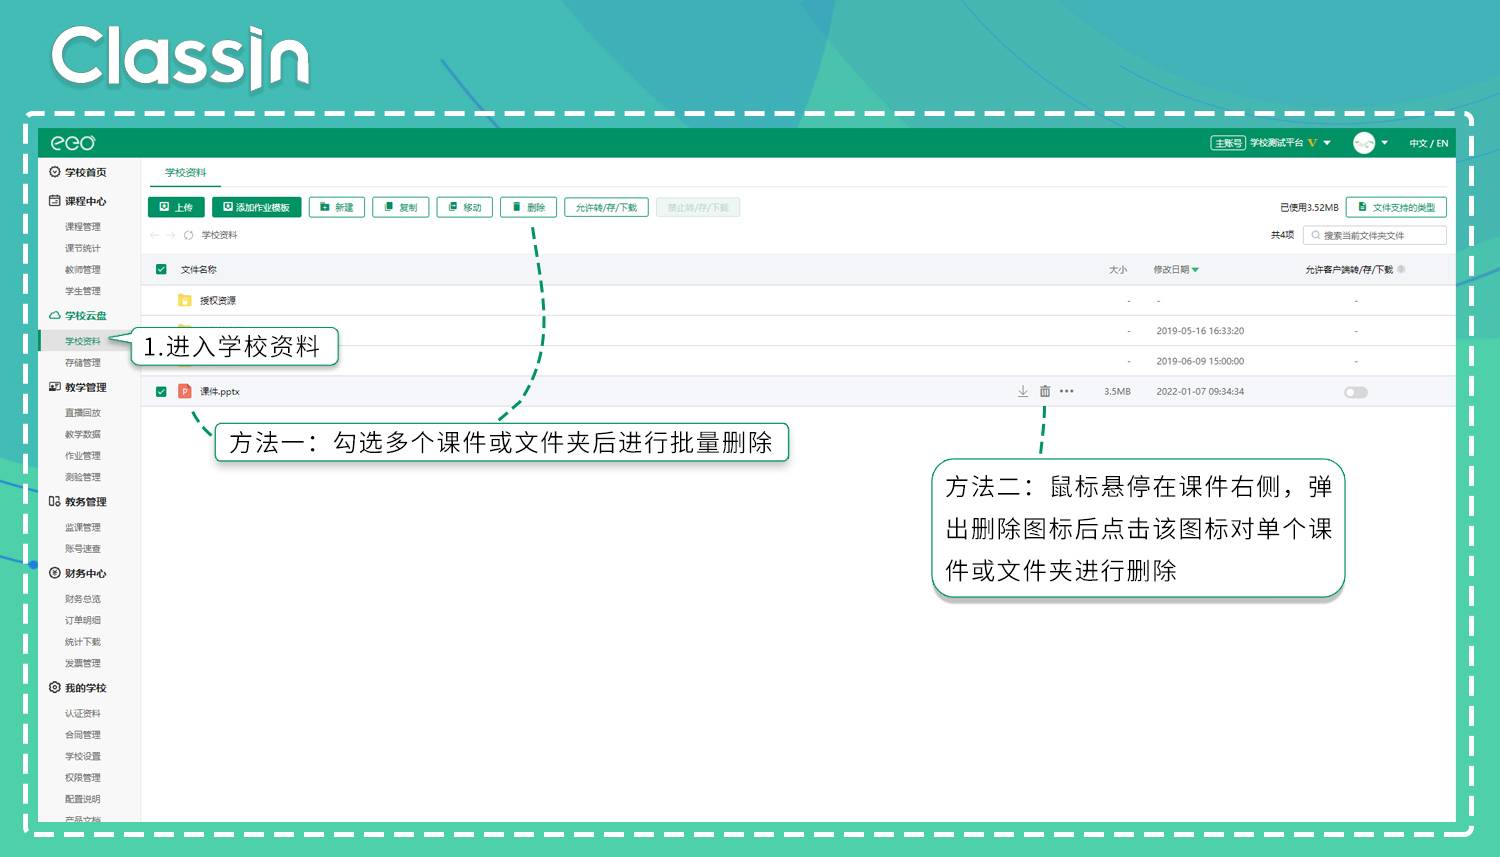The image size is (1500, 857).
Task: Download 课件.pptx with the arrow icon
Action: (x=1023, y=391)
